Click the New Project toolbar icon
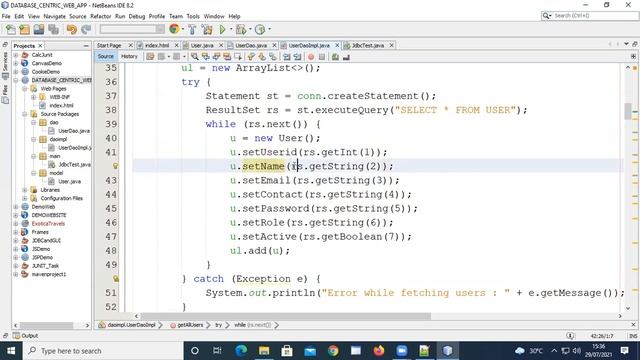Viewport: 640px width, 360px height. (24, 29)
